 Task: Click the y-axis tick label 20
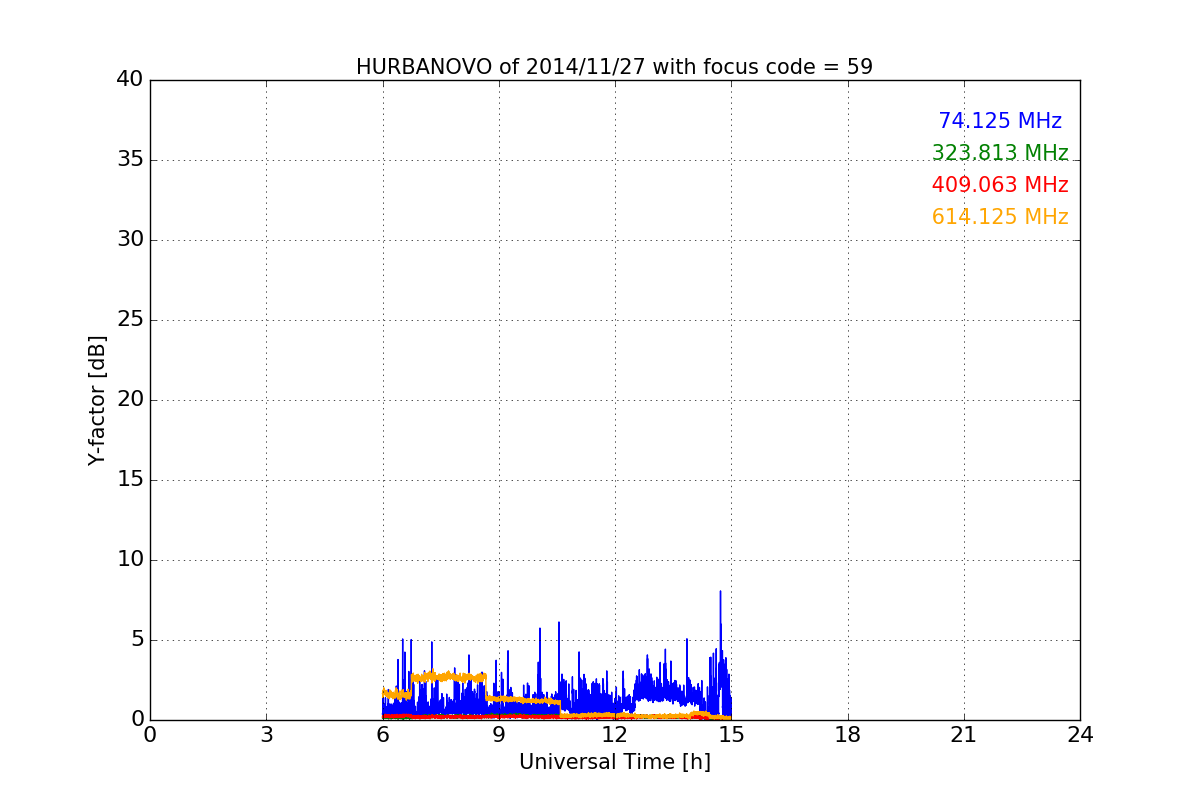tap(130, 400)
